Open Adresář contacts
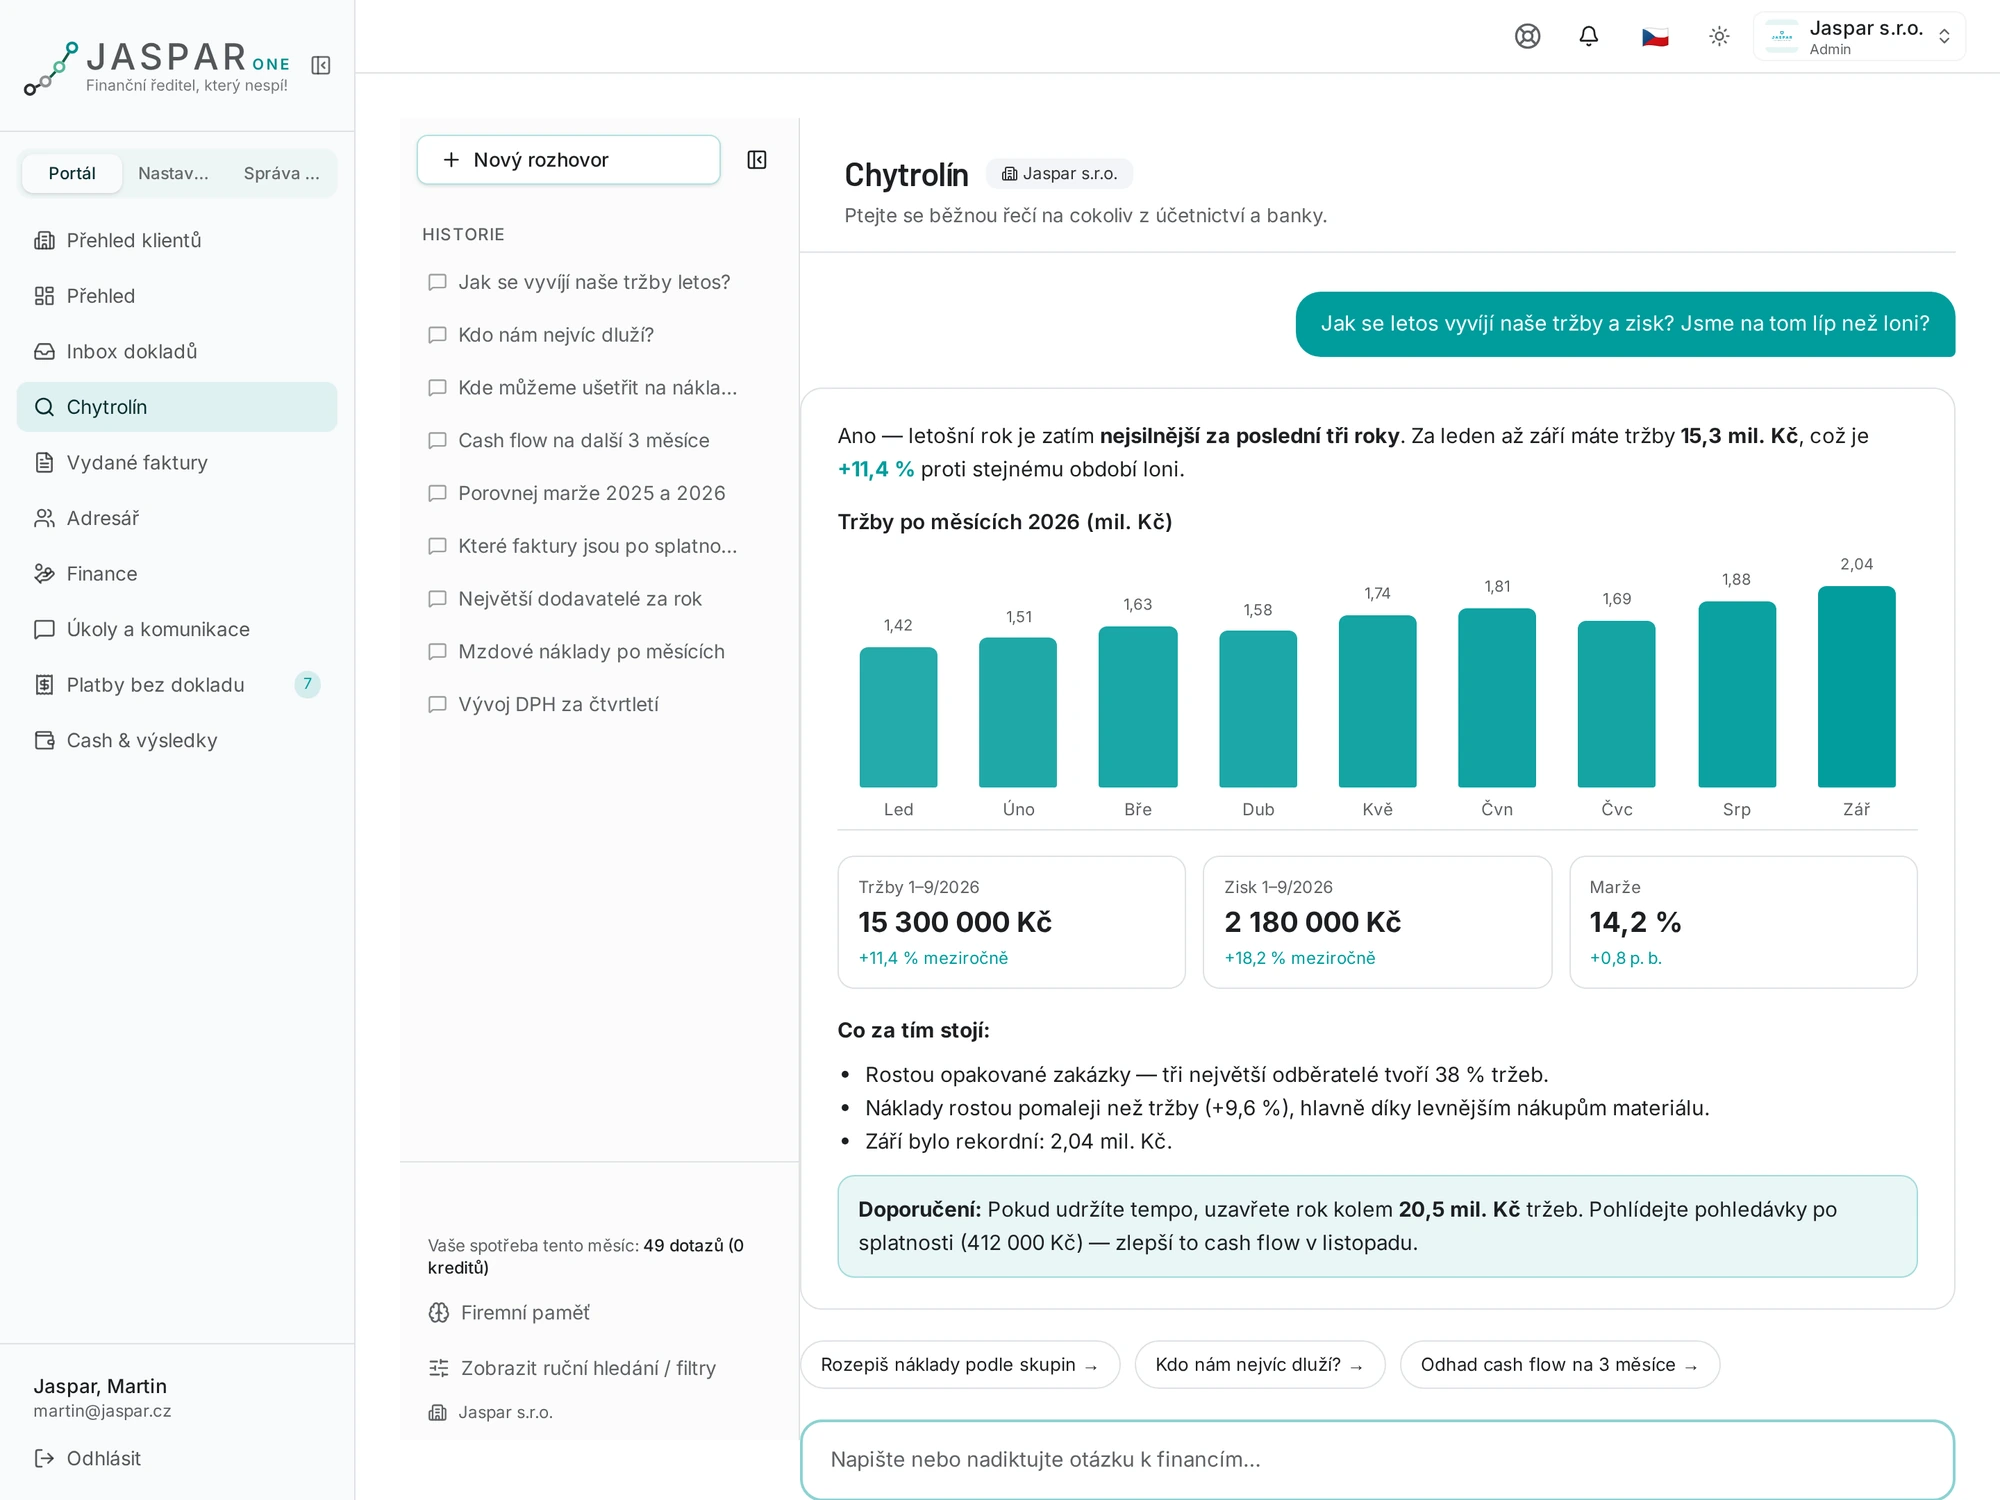The height and width of the screenshot is (1500, 2000). 177,518
